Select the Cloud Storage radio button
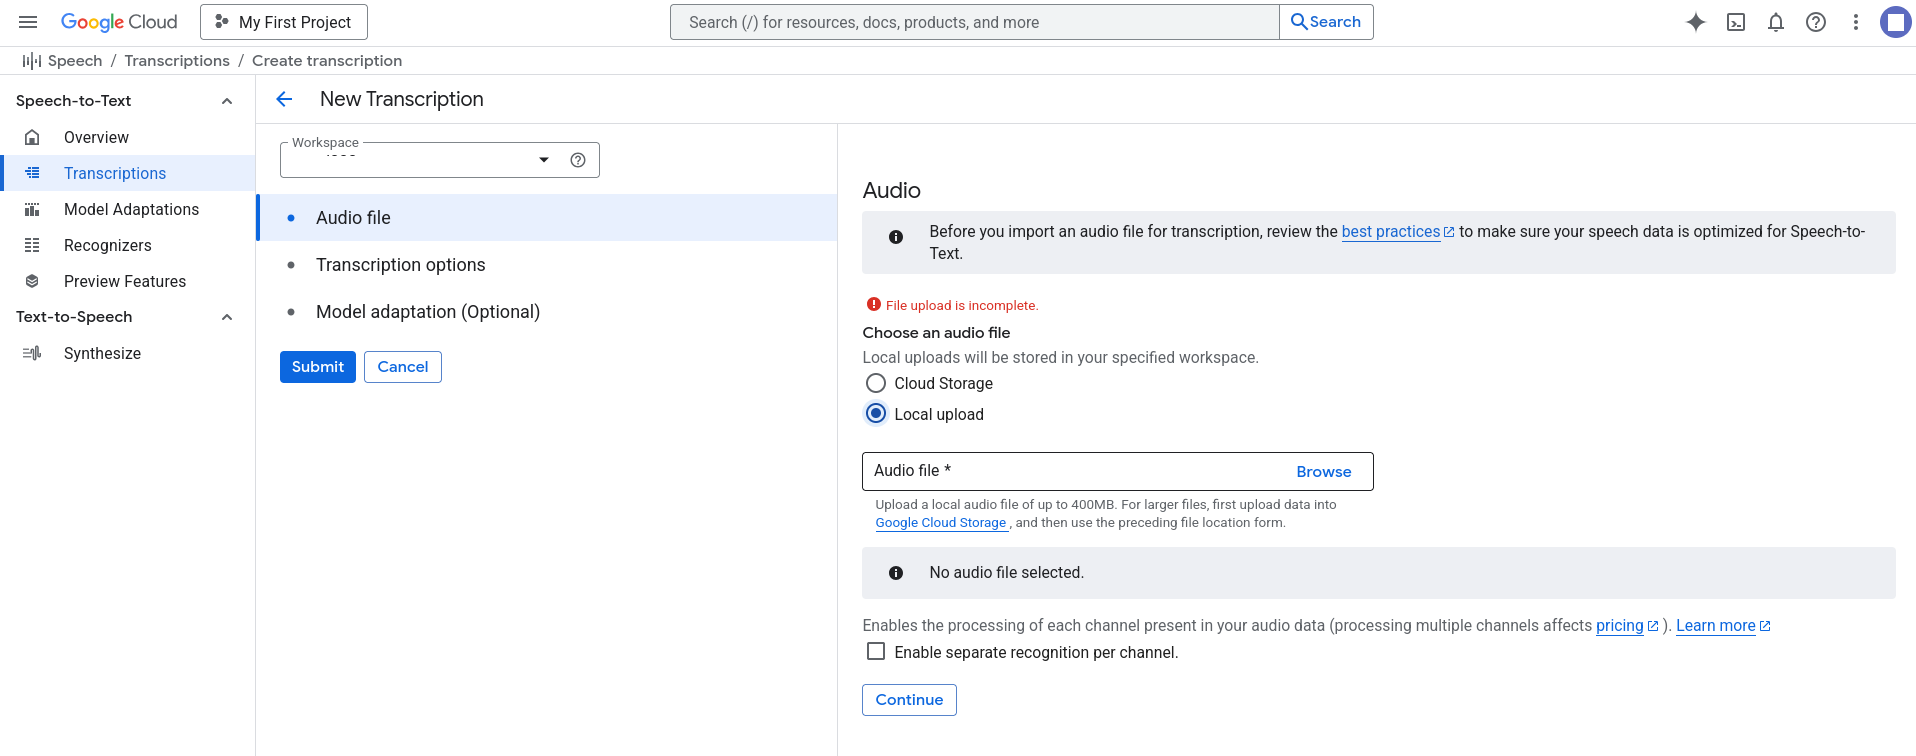 click(x=876, y=383)
